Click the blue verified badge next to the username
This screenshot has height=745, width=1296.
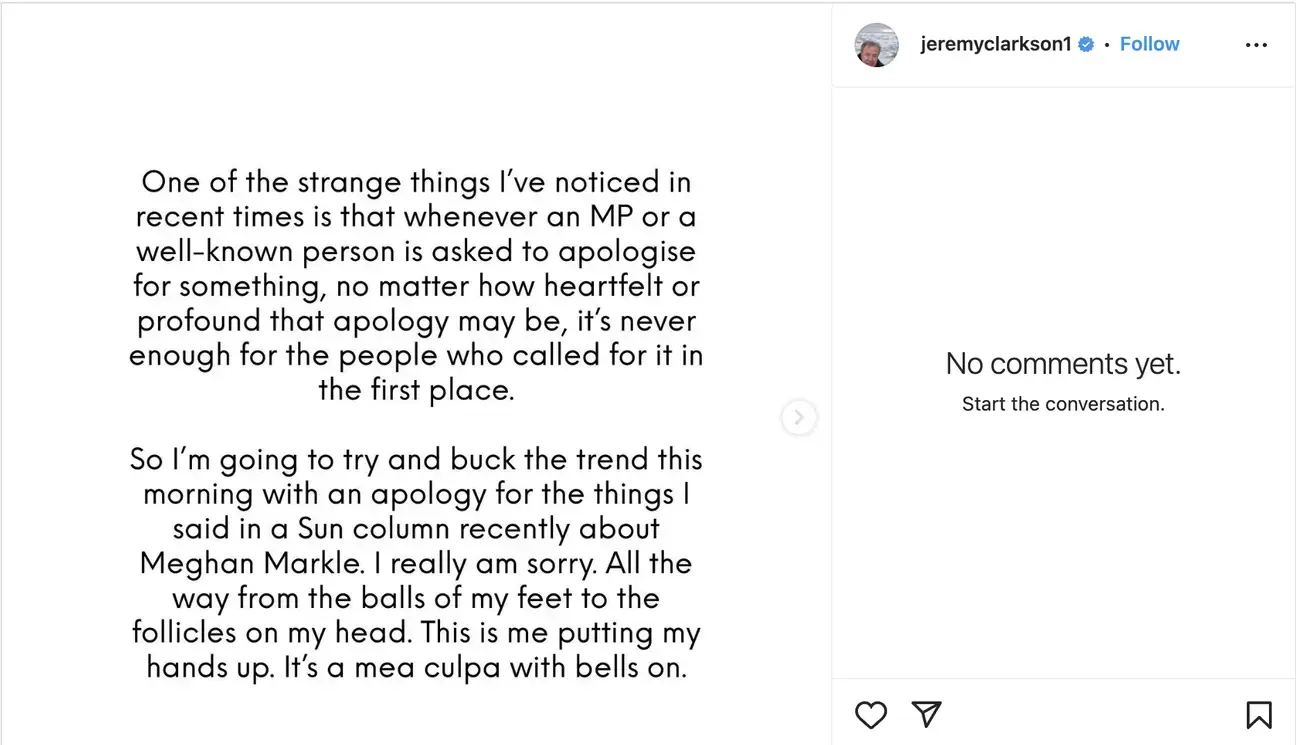pyautogui.click(x=1085, y=43)
